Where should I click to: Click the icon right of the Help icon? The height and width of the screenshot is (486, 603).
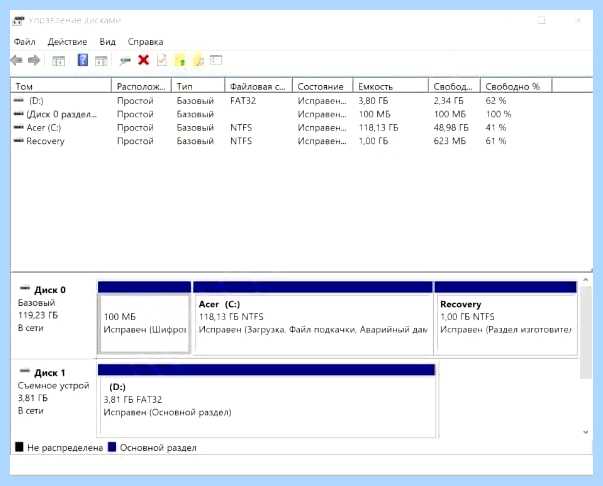pyautogui.click(x=101, y=60)
